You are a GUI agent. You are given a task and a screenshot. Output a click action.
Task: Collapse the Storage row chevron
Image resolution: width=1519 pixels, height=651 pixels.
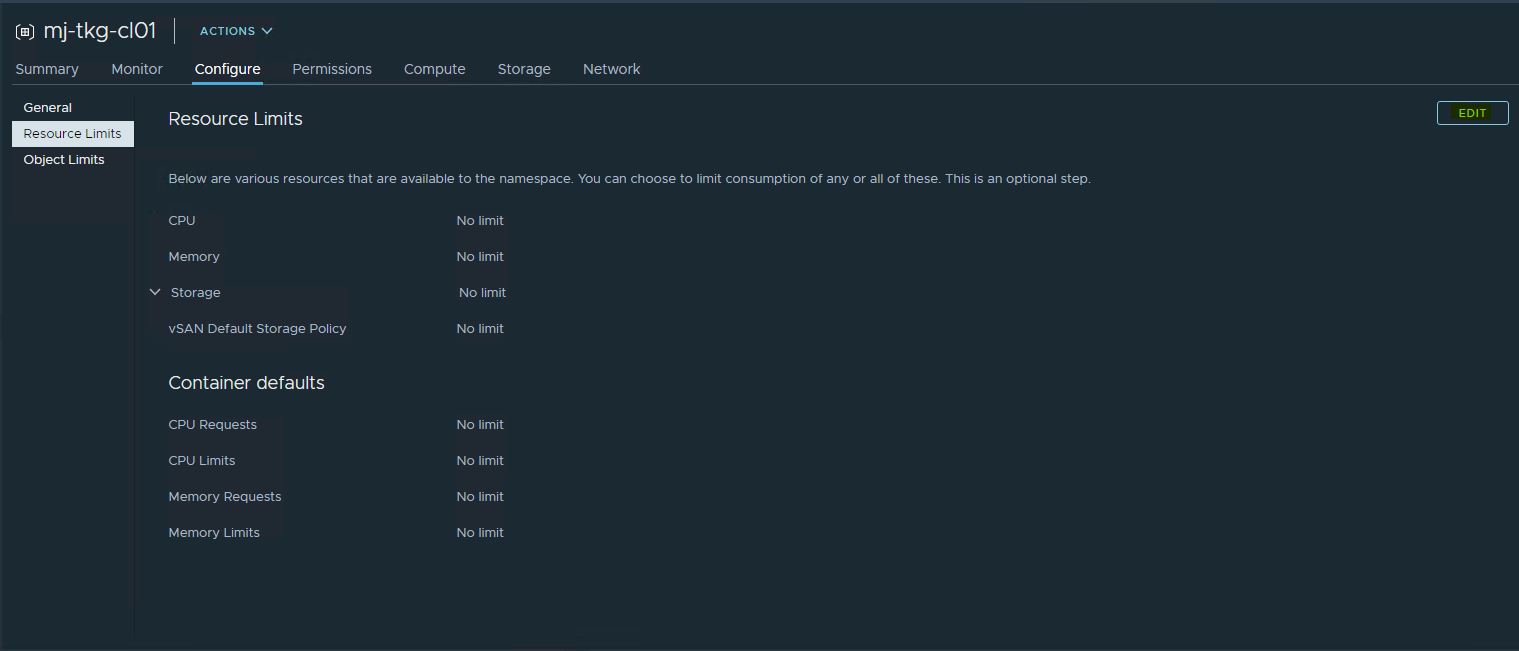pyautogui.click(x=155, y=292)
